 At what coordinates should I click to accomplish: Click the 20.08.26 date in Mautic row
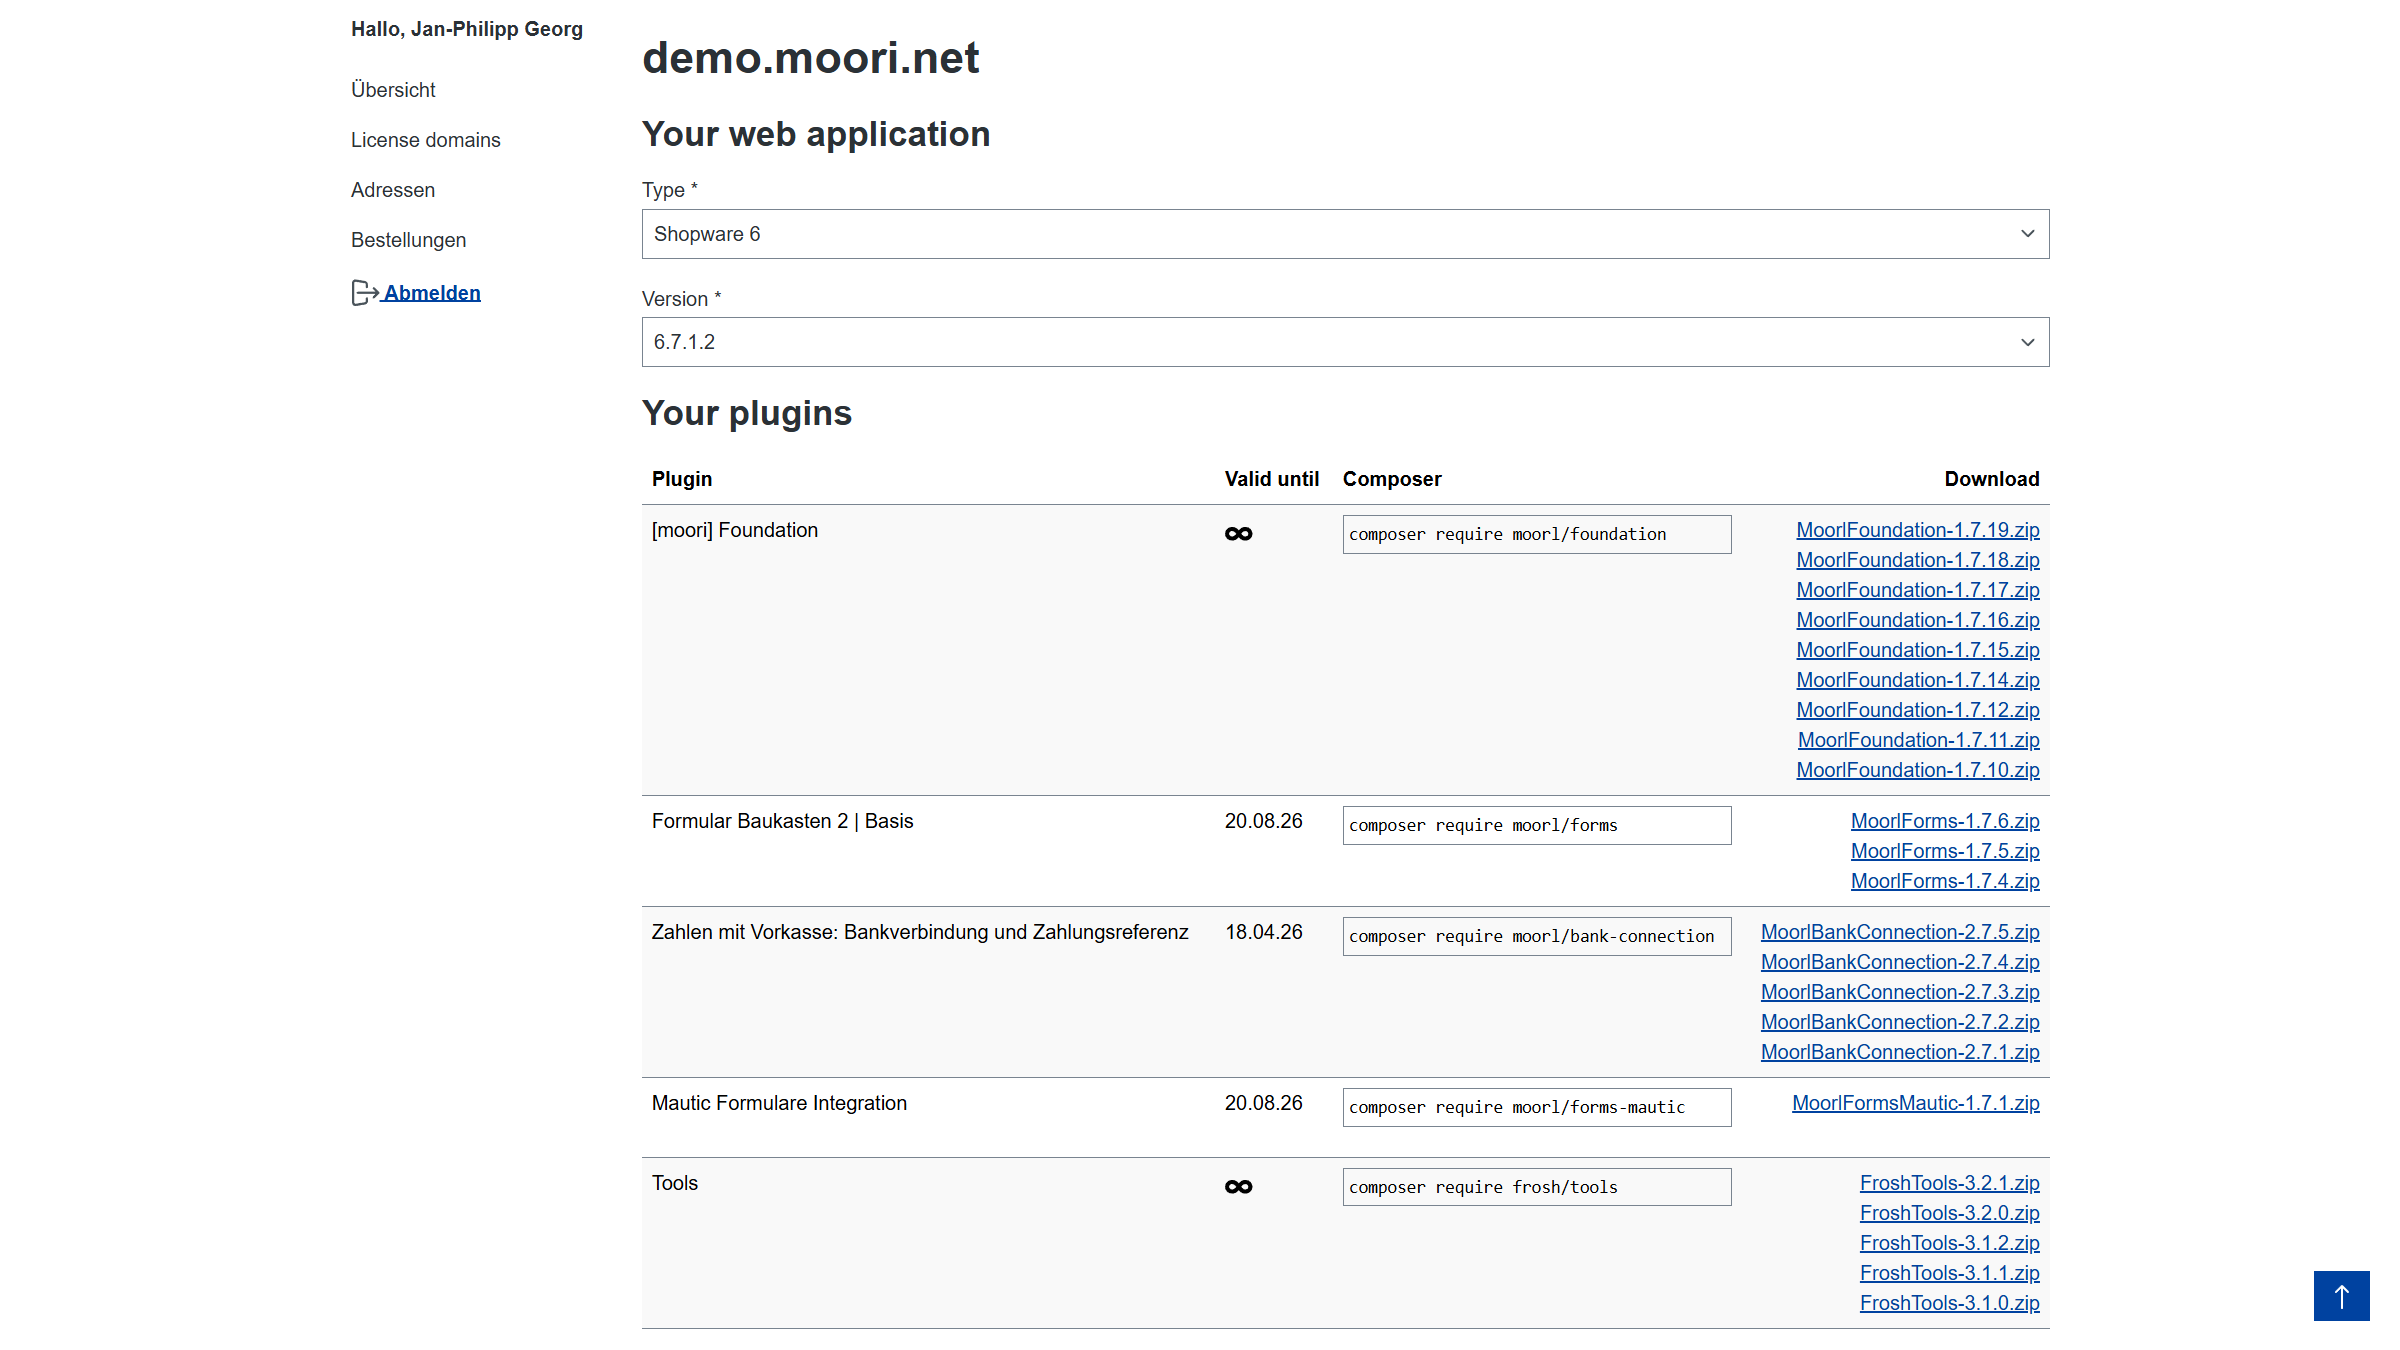click(1264, 1103)
